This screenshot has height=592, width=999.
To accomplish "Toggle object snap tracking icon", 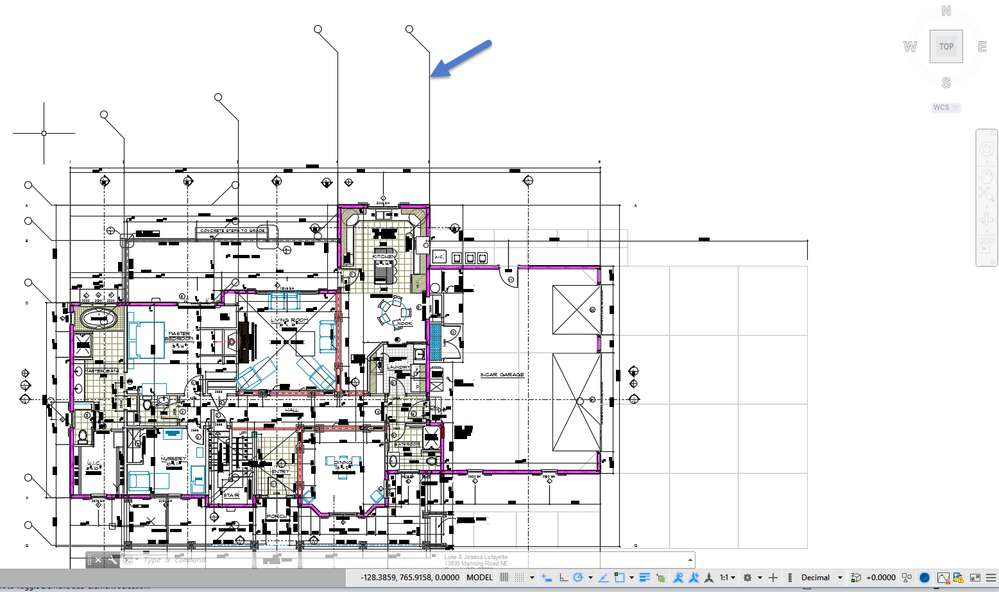I will click(x=603, y=577).
